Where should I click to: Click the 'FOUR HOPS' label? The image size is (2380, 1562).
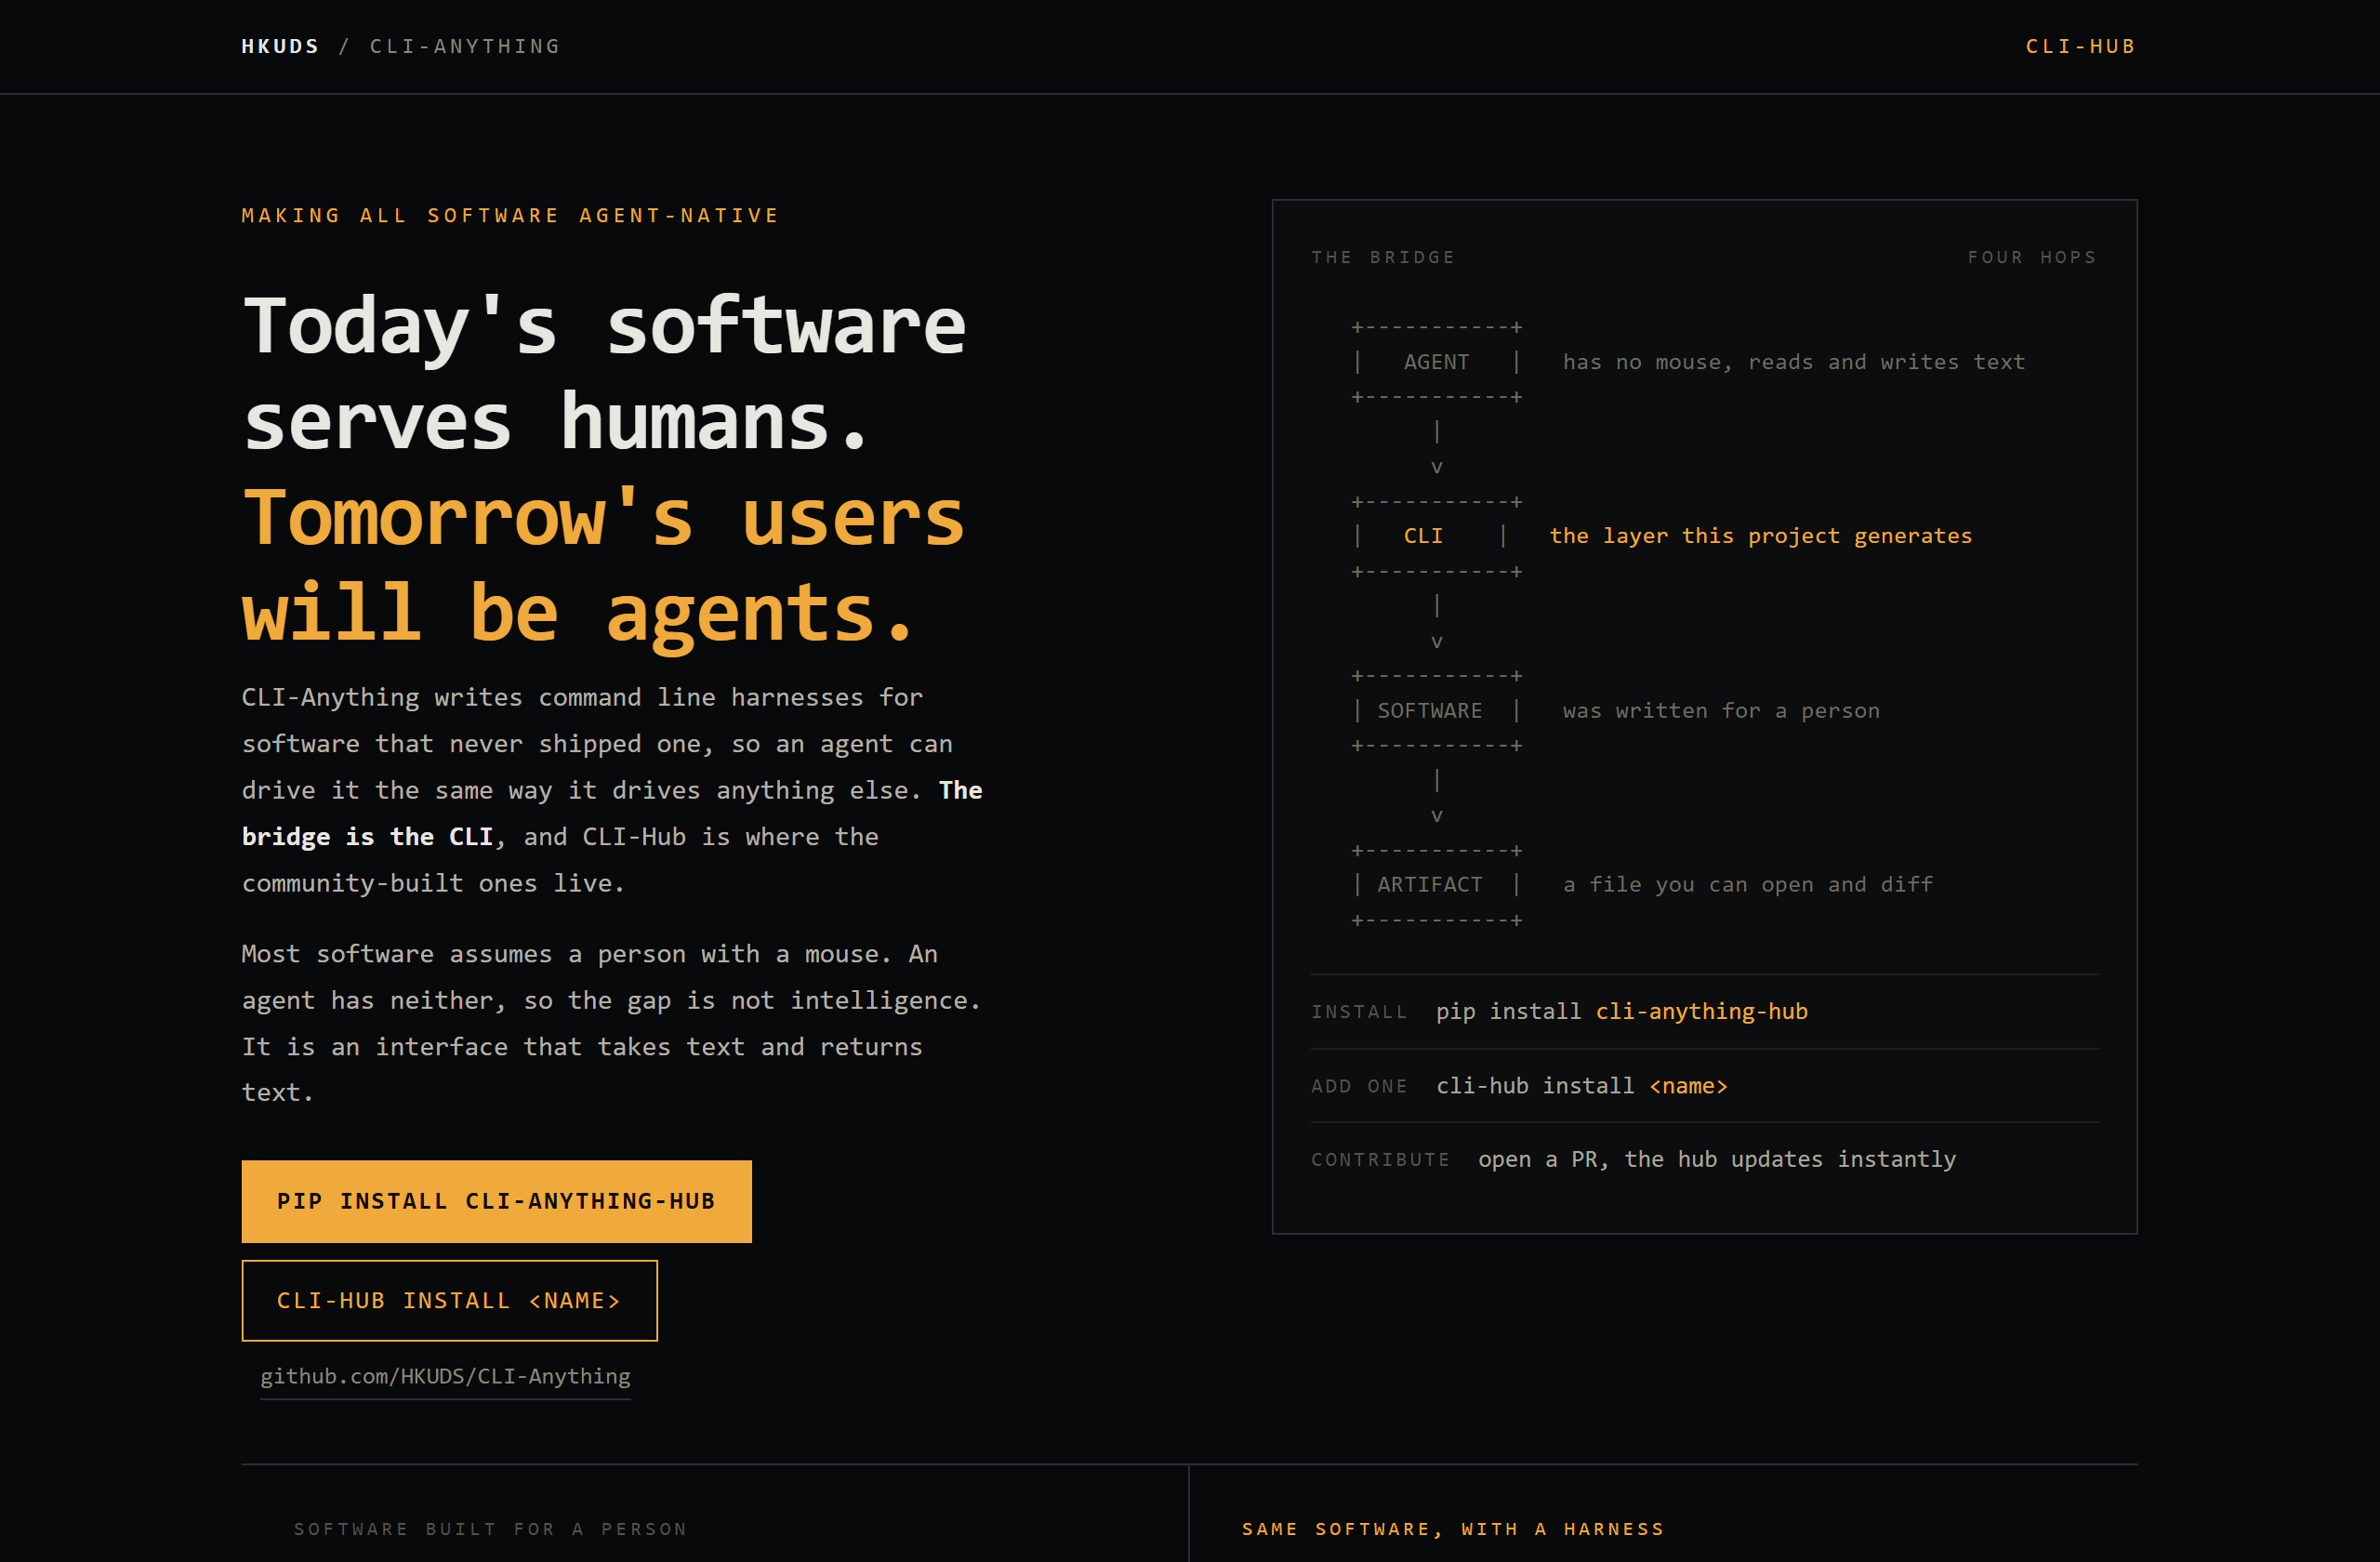point(2032,257)
